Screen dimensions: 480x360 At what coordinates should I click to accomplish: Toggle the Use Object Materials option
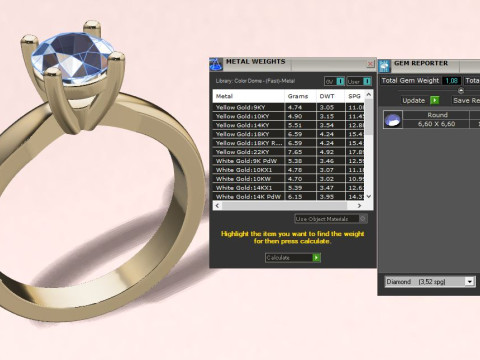pyautogui.click(x=331, y=219)
